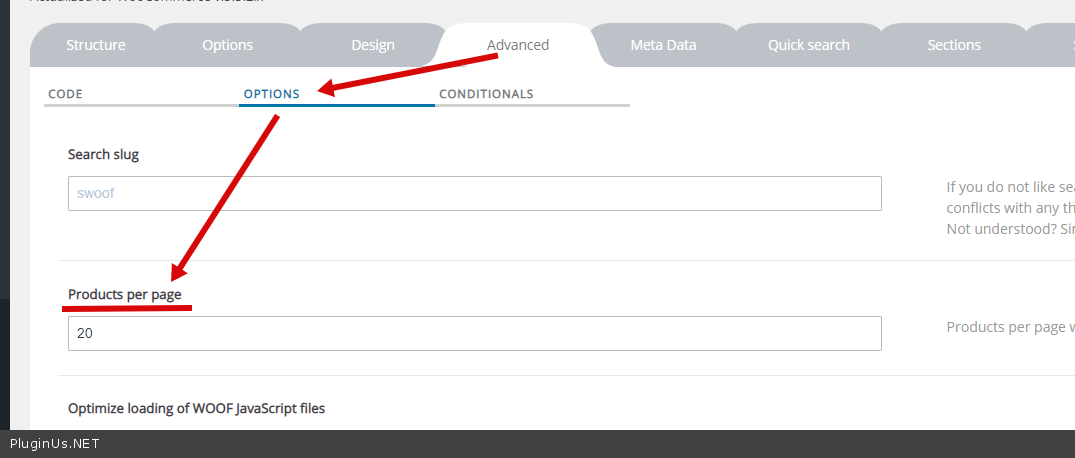Focus the Products per page field
The width and height of the screenshot is (1075, 458).
pyautogui.click(x=474, y=334)
